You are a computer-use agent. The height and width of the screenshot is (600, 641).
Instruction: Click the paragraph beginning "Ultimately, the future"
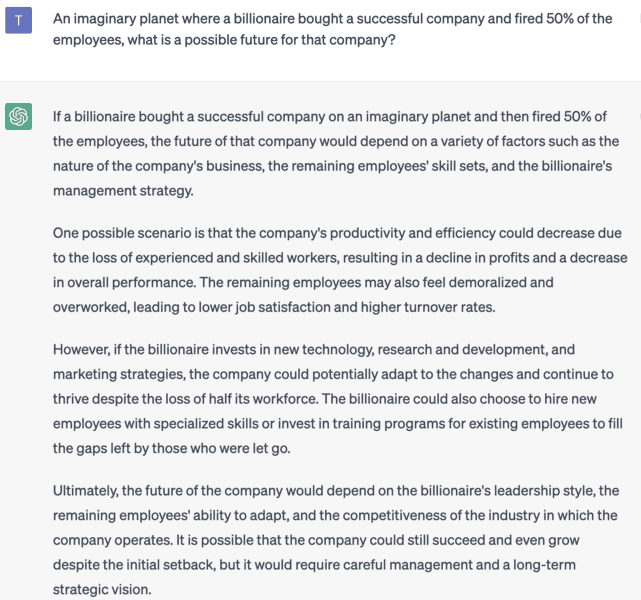336,540
